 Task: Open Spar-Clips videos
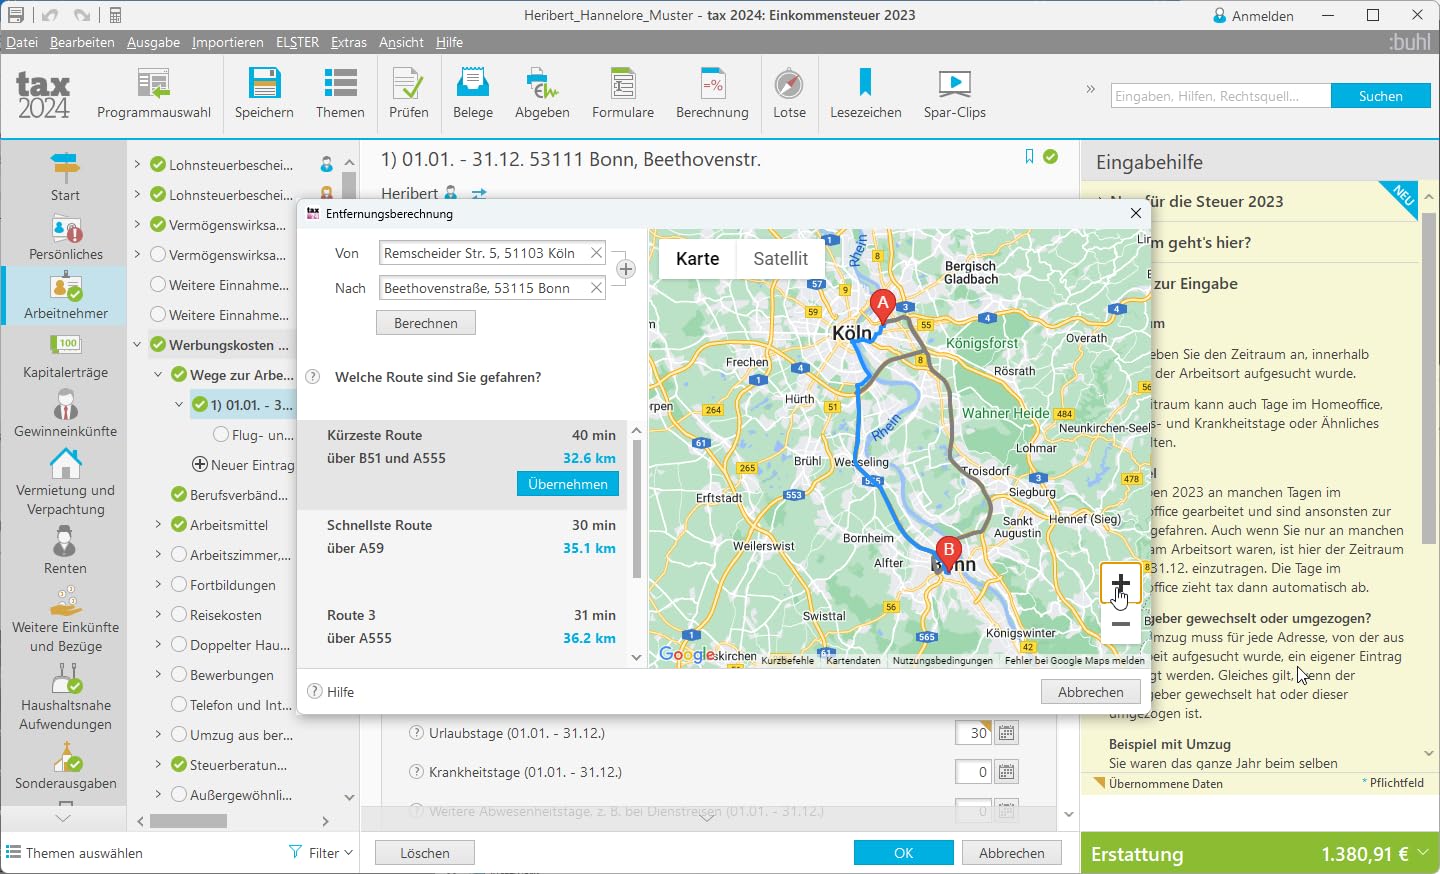point(955,94)
